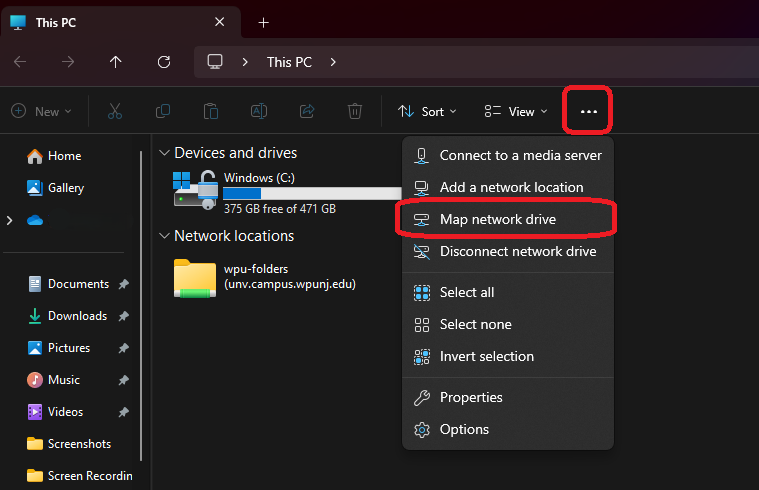Choose Add a network location

[508, 187]
